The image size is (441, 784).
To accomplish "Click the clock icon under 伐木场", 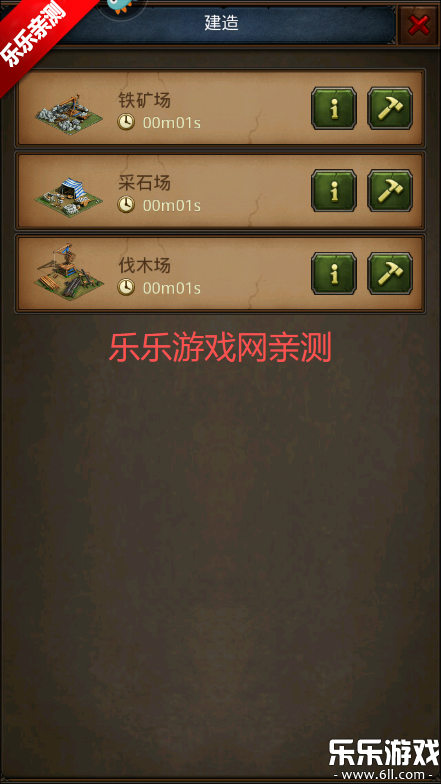I will [x=126, y=287].
